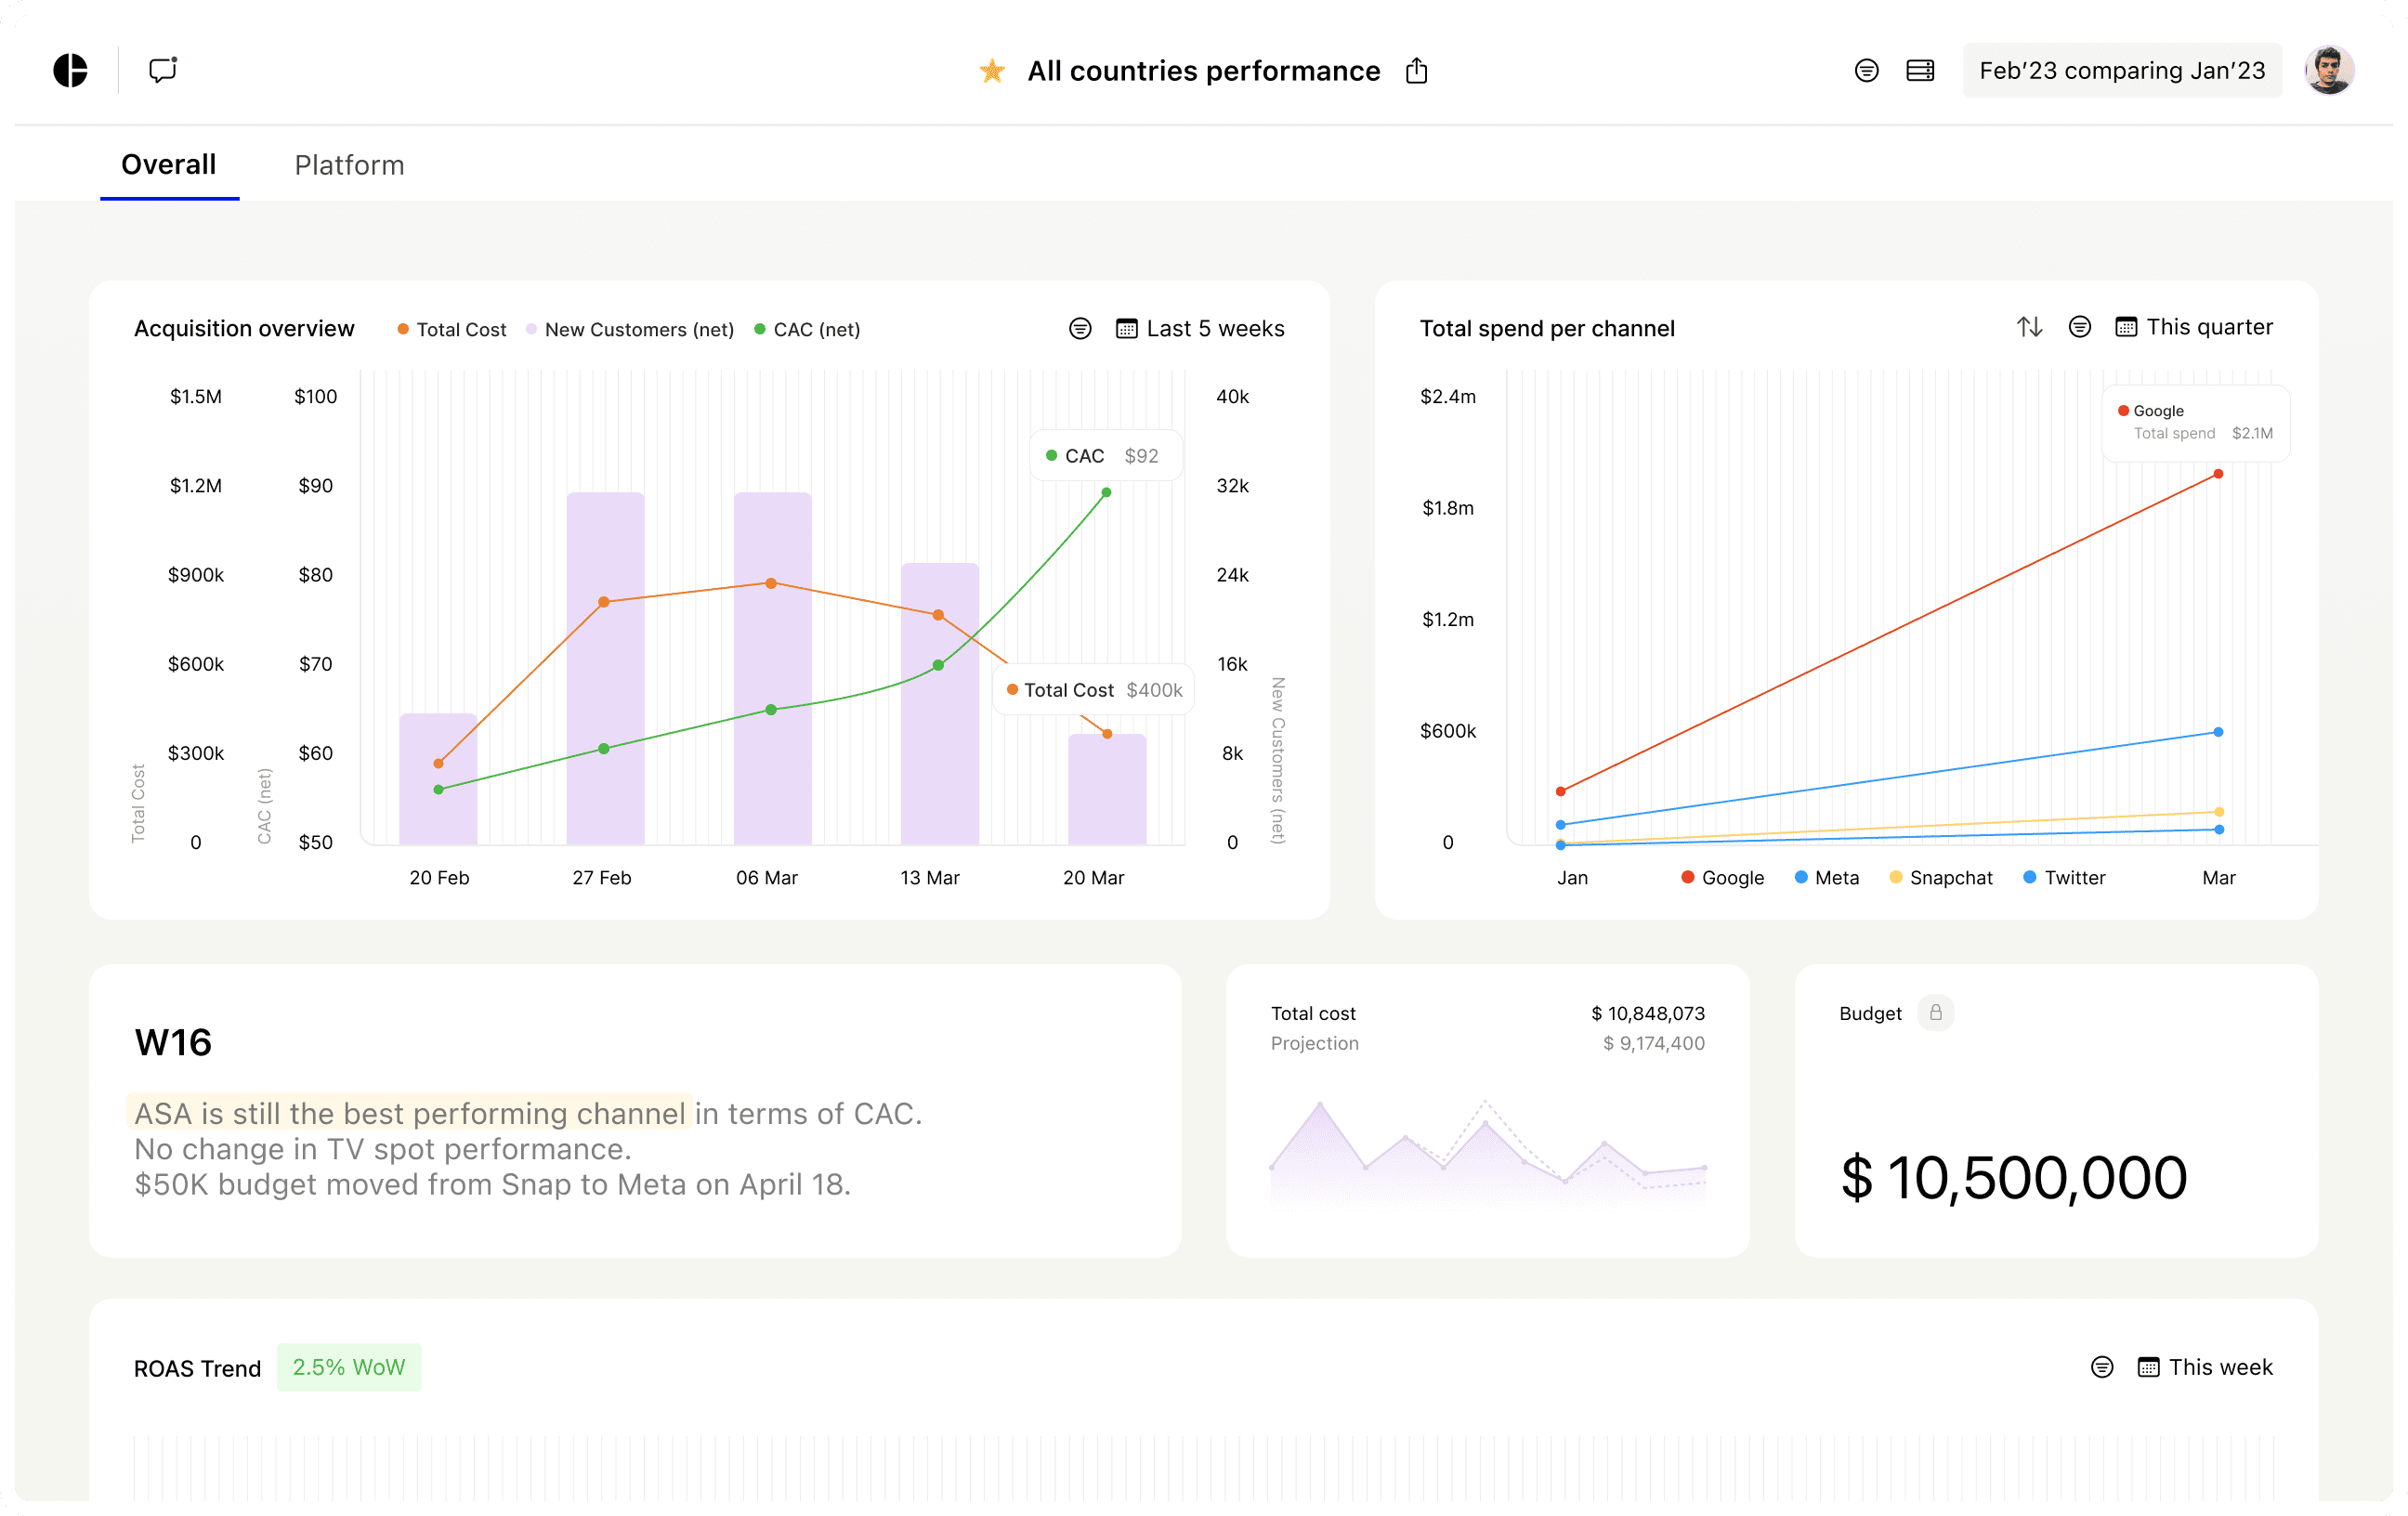Click the Budget lock icon

tap(1935, 1013)
